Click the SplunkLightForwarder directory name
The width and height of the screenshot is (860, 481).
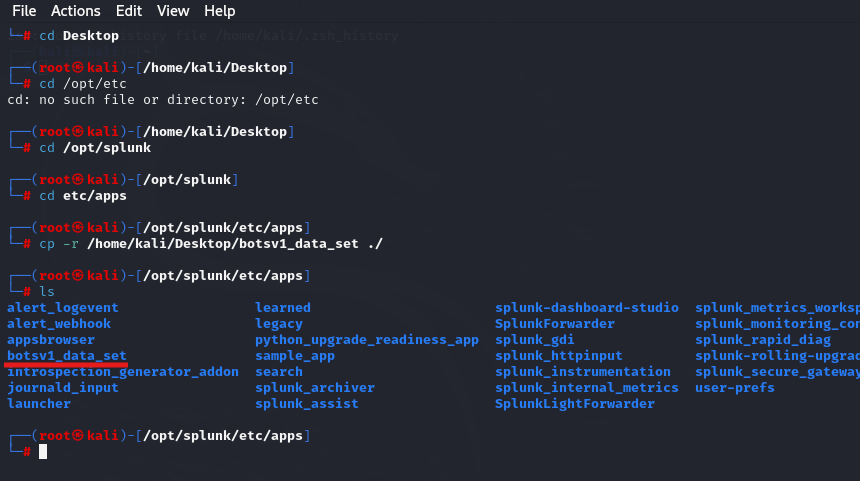574,404
